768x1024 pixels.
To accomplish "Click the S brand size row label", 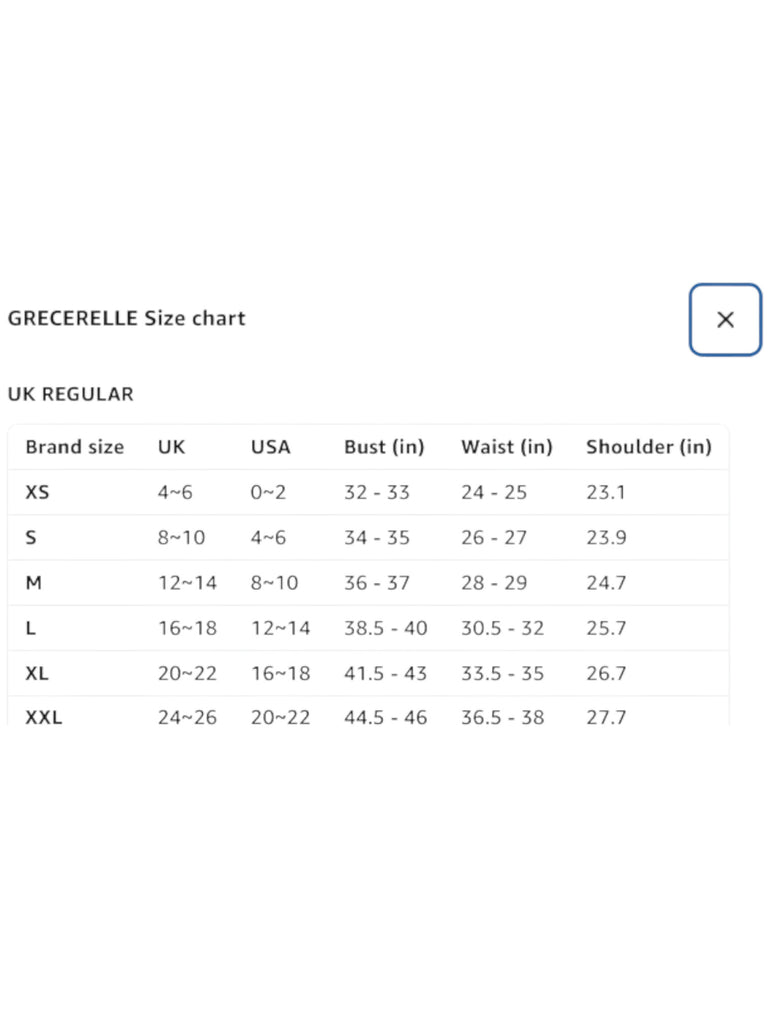I will pyautogui.click(x=31, y=538).
